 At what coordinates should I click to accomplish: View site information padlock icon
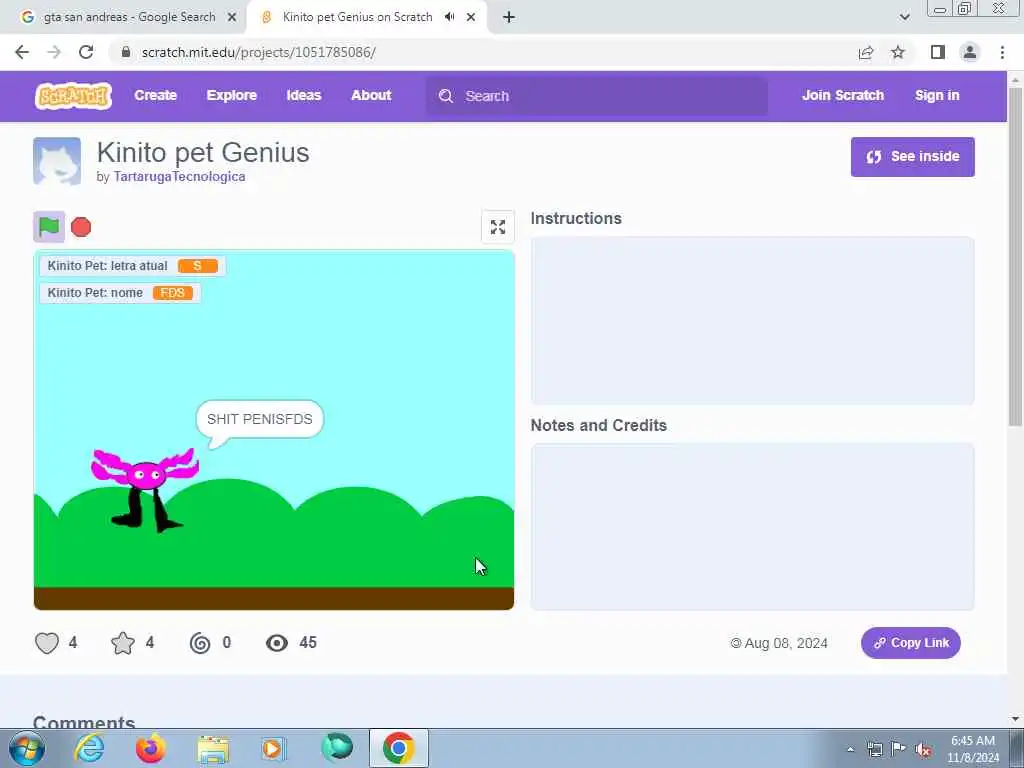pyautogui.click(x=125, y=52)
